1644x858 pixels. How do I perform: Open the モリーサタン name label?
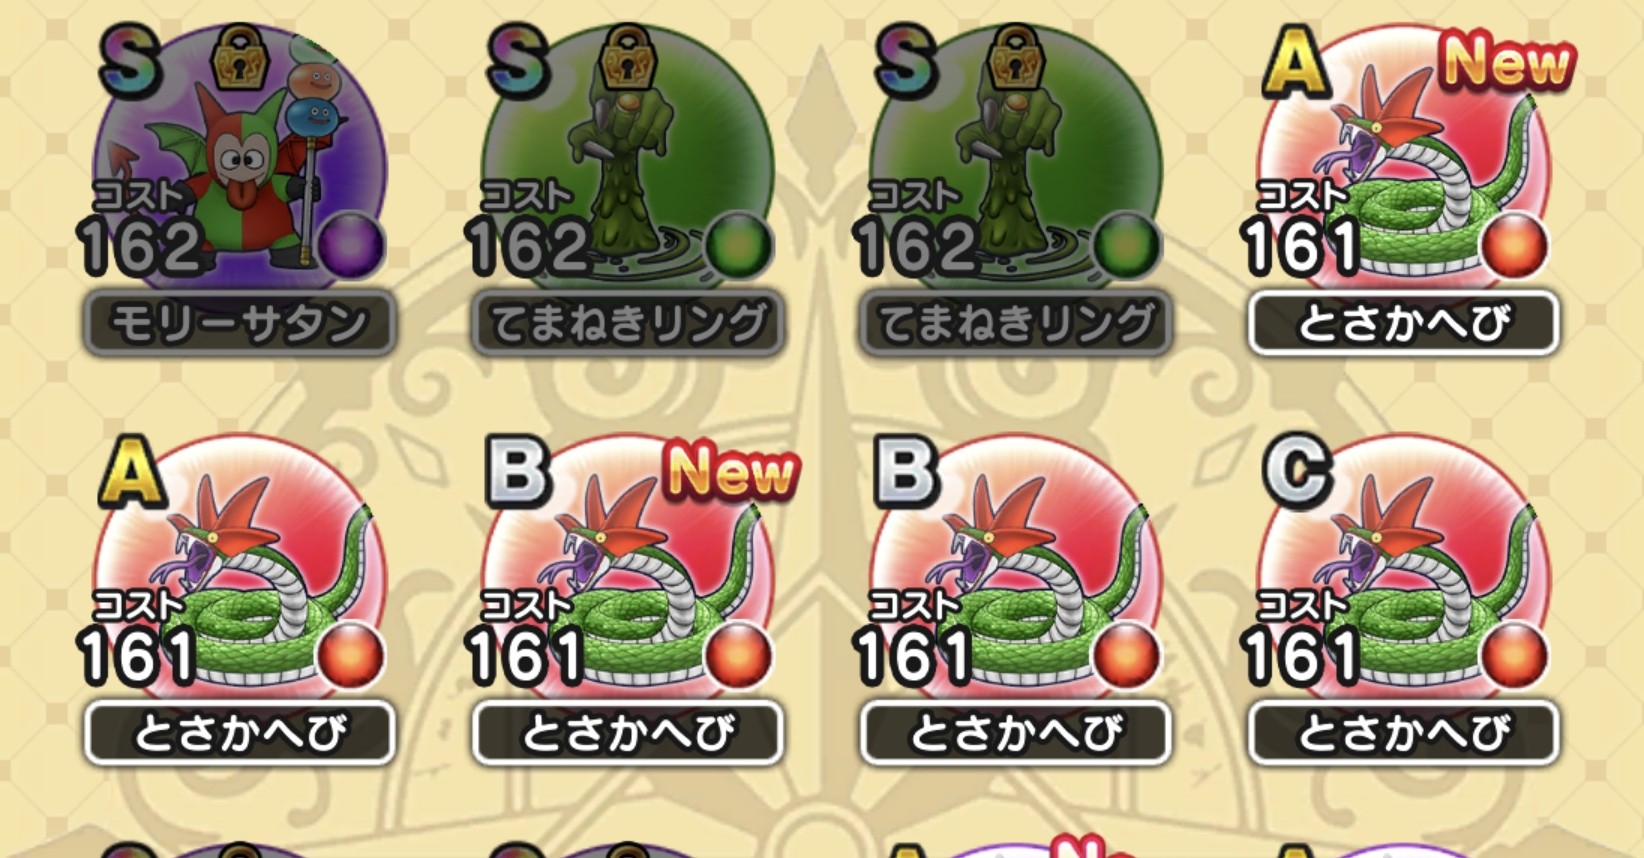239,323
